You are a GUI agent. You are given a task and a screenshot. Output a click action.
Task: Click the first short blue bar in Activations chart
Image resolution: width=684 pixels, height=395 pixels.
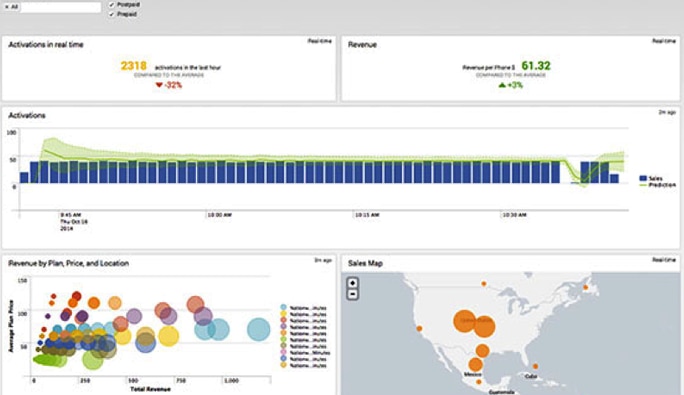pyautogui.click(x=24, y=178)
